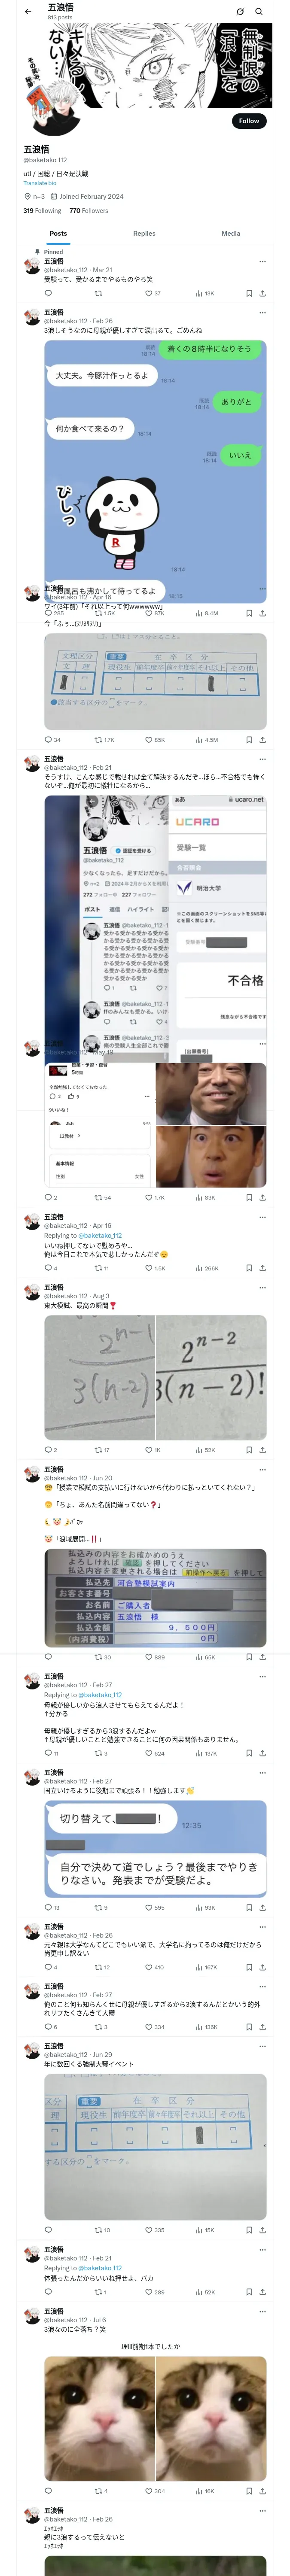
Task: View the 319 Following list
Action: click(42, 211)
